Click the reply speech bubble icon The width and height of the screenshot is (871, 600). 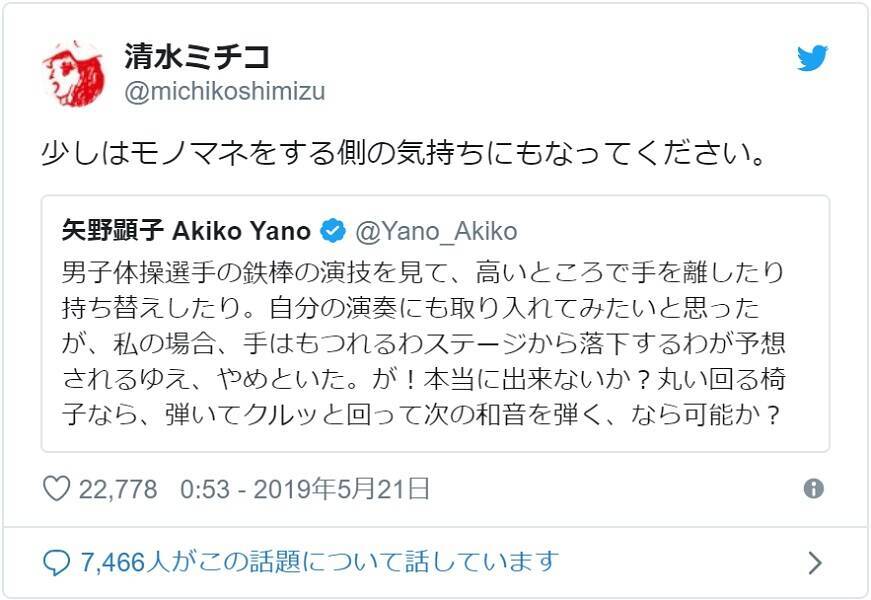pos(56,562)
